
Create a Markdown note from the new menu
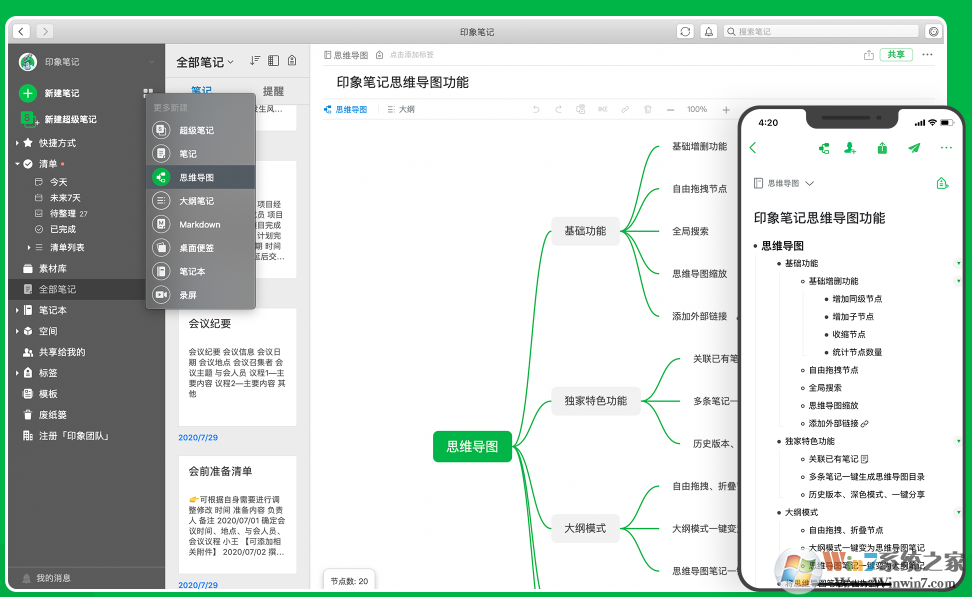197,223
